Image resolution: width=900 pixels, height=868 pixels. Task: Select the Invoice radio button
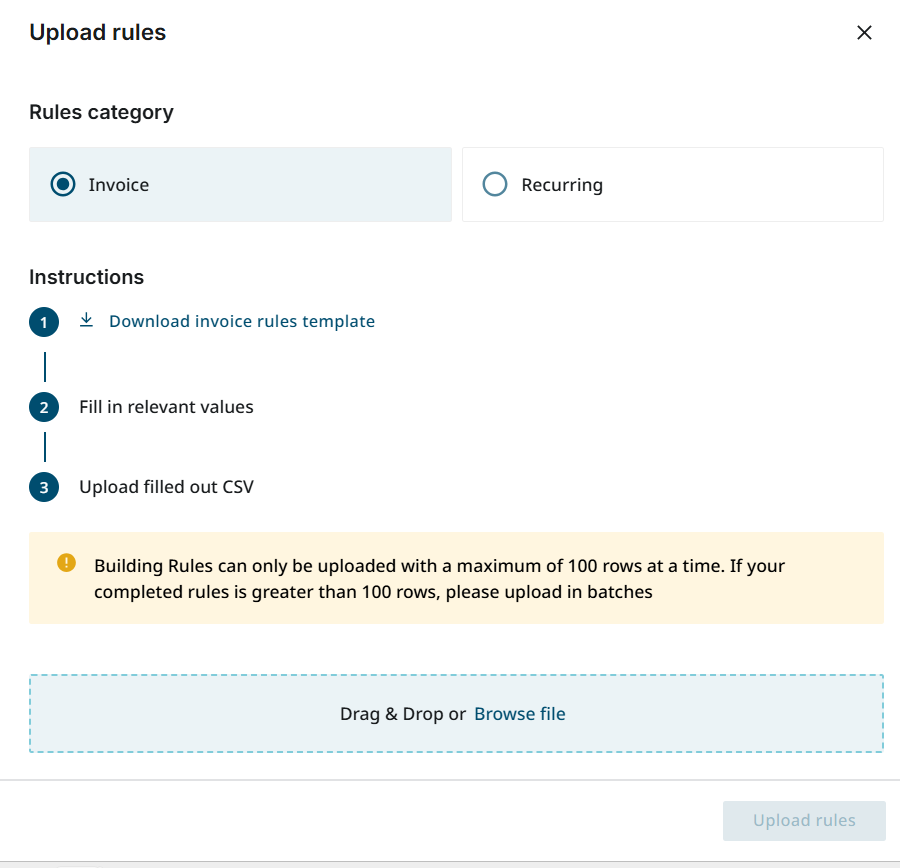(63, 185)
